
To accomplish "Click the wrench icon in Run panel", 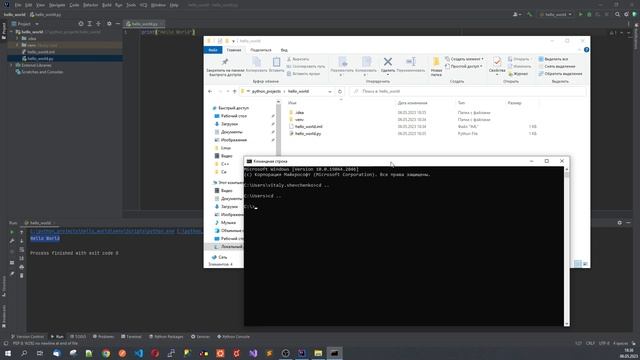I will [12, 241].
